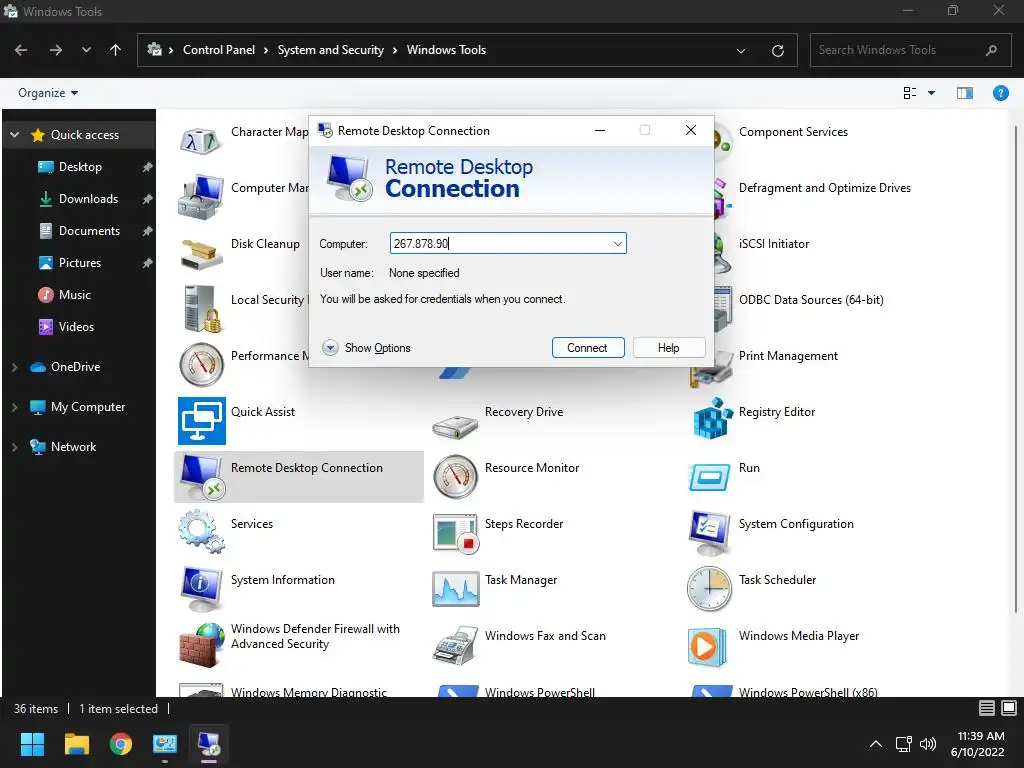Switch to large icons view in status bar
The height and width of the screenshot is (768, 1024).
coord(1009,709)
